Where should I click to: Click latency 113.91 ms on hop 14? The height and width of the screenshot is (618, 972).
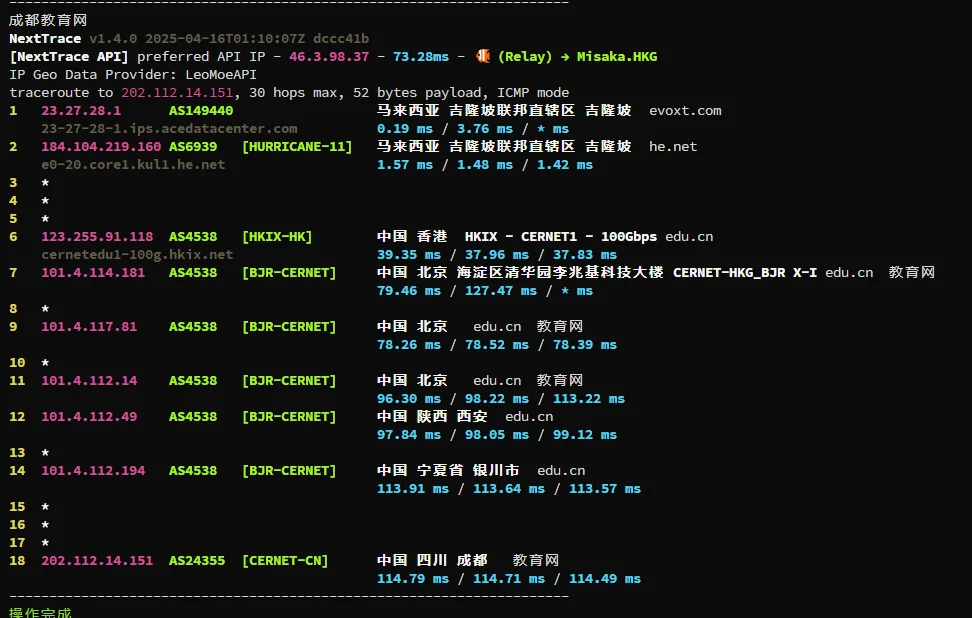413,488
